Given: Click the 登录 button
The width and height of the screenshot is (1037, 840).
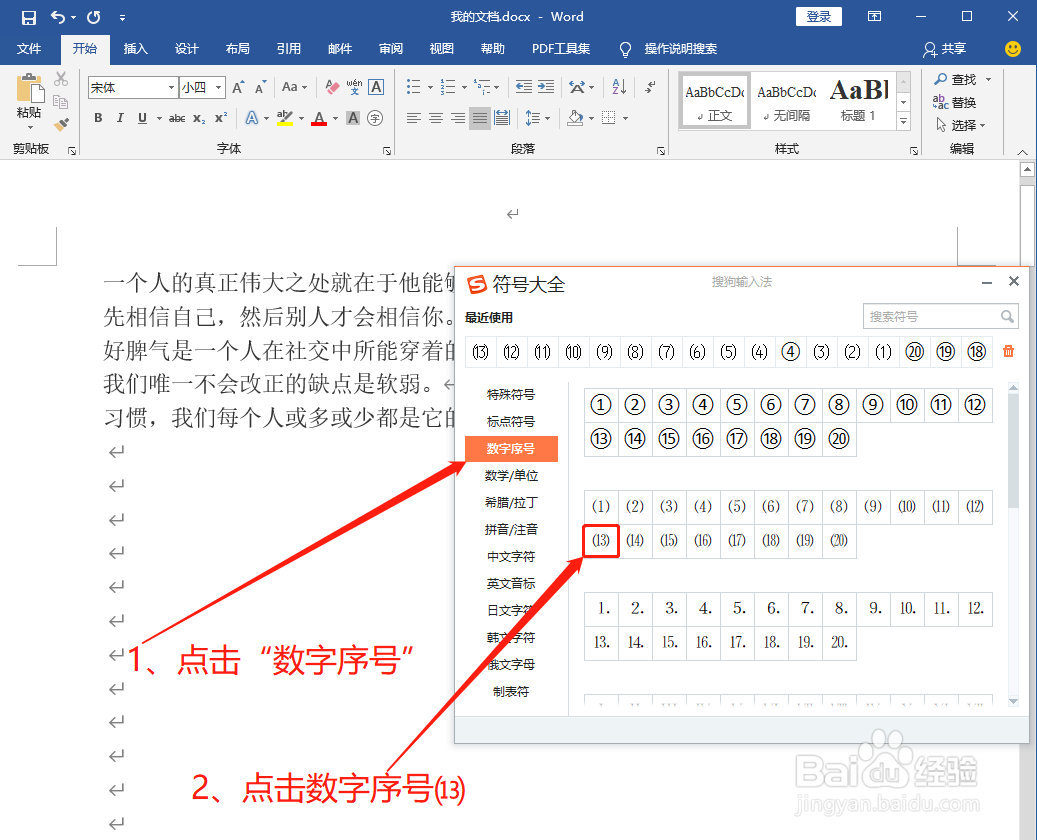Looking at the screenshot, I should [x=818, y=16].
